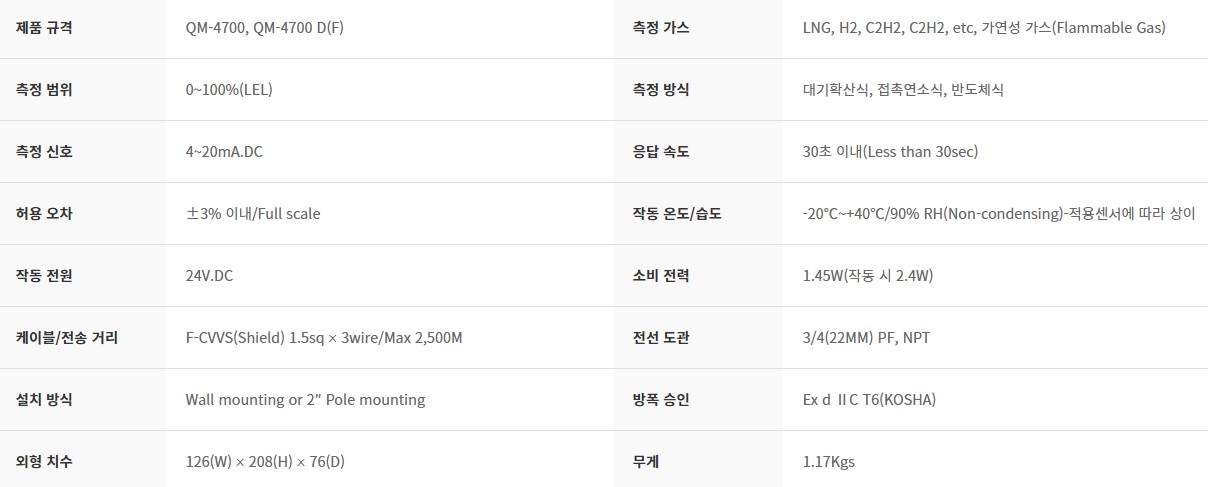
Task: Click the F-CVVS(Shield) cable specification text
Action: pyautogui.click(x=324, y=338)
